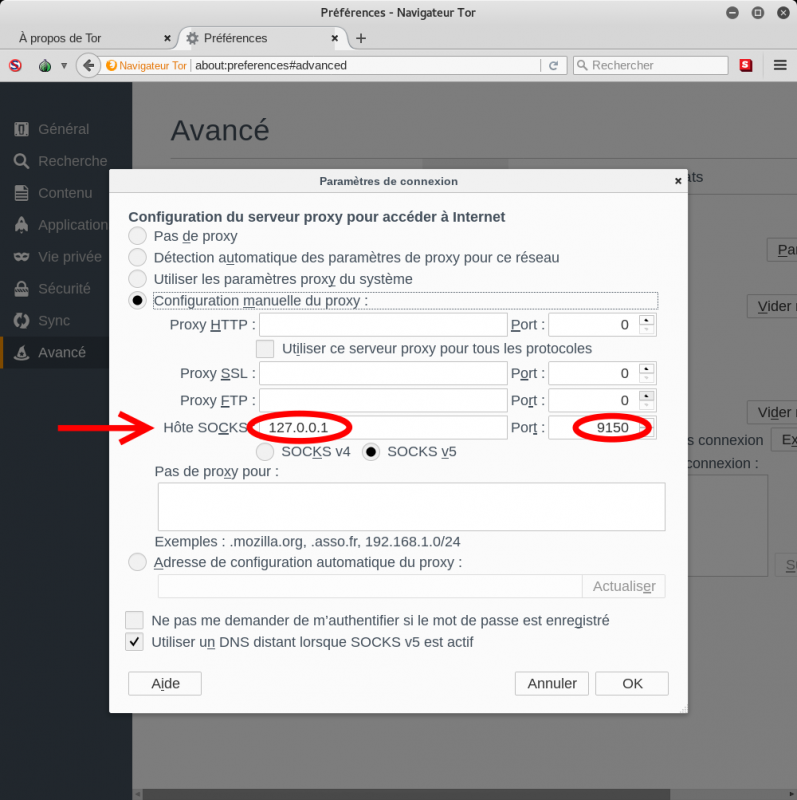Click the Hôte SOCKS field with 127.0.0.1
Screen dimensions: 797x800
[x=383, y=428]
